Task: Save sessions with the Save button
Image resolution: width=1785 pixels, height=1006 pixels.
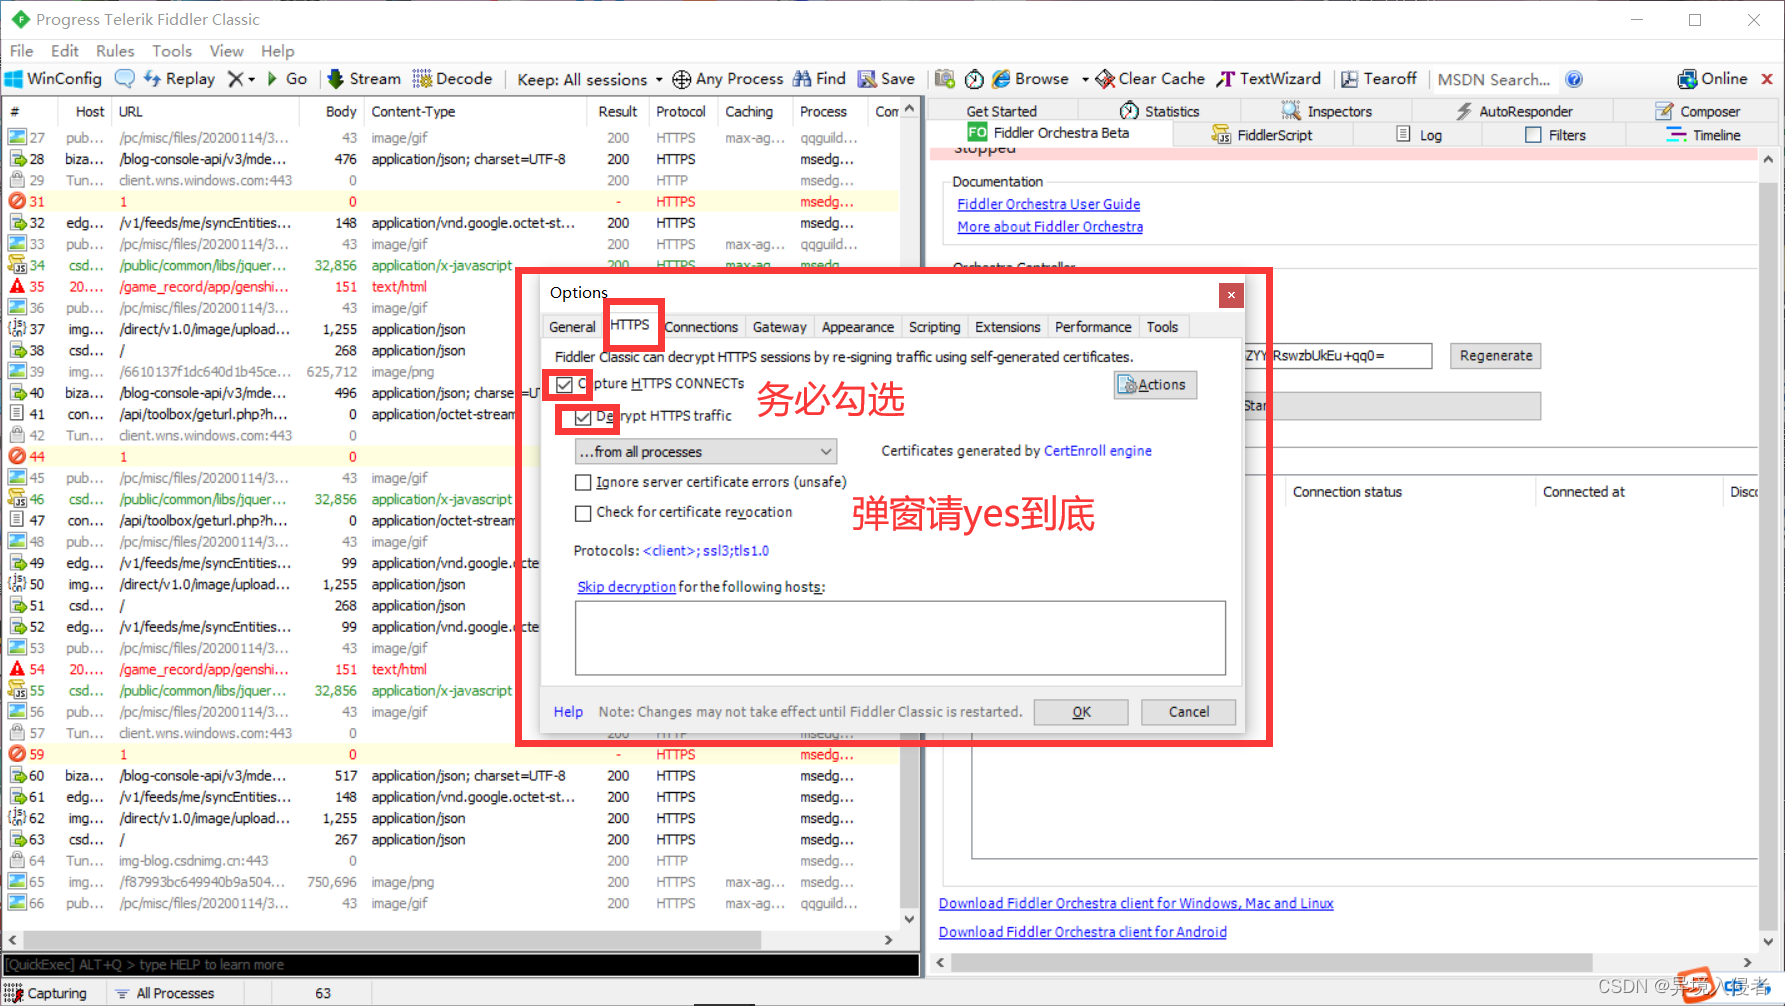Action: [886, 78]
